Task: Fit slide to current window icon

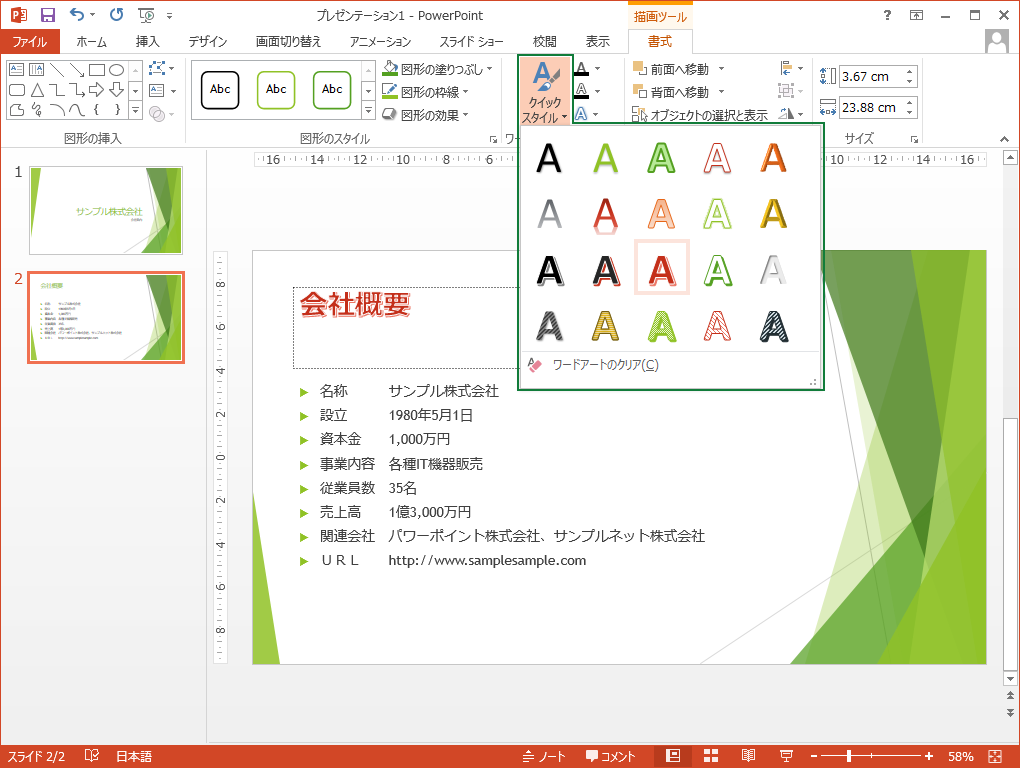Action: [x=994, y=756]
